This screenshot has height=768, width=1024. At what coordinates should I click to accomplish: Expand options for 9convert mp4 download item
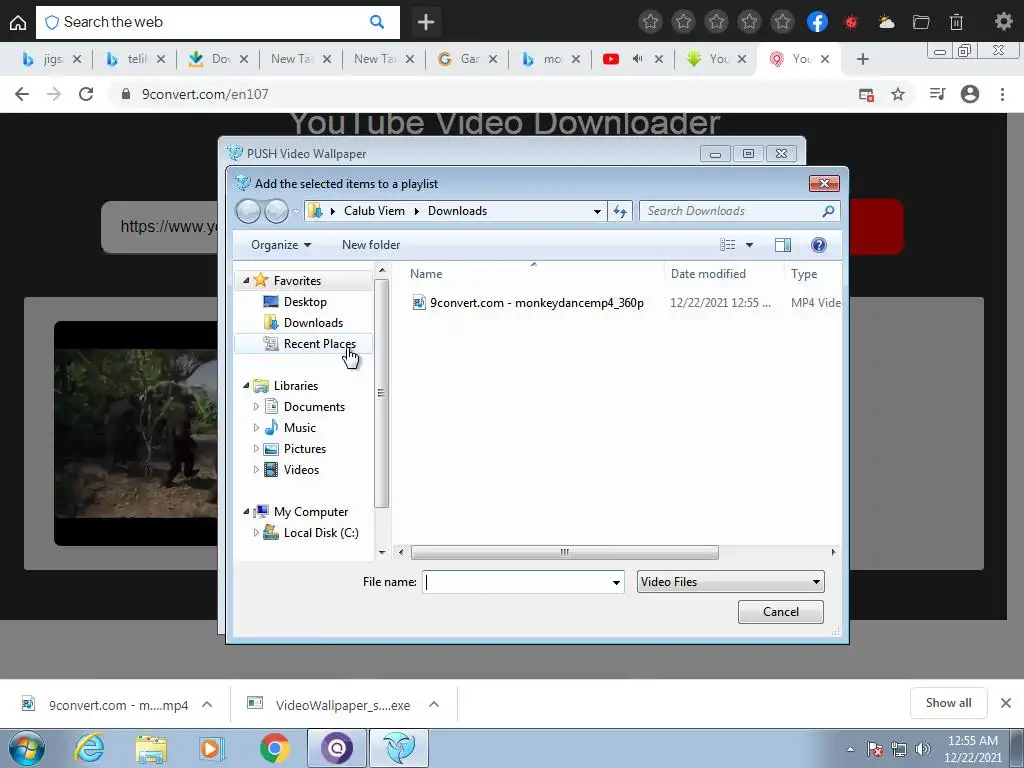click(207, 704)
